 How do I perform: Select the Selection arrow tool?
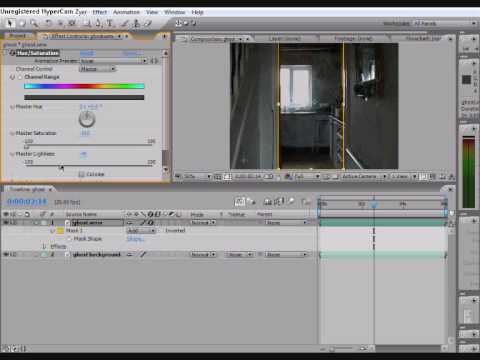coord(10,23)
